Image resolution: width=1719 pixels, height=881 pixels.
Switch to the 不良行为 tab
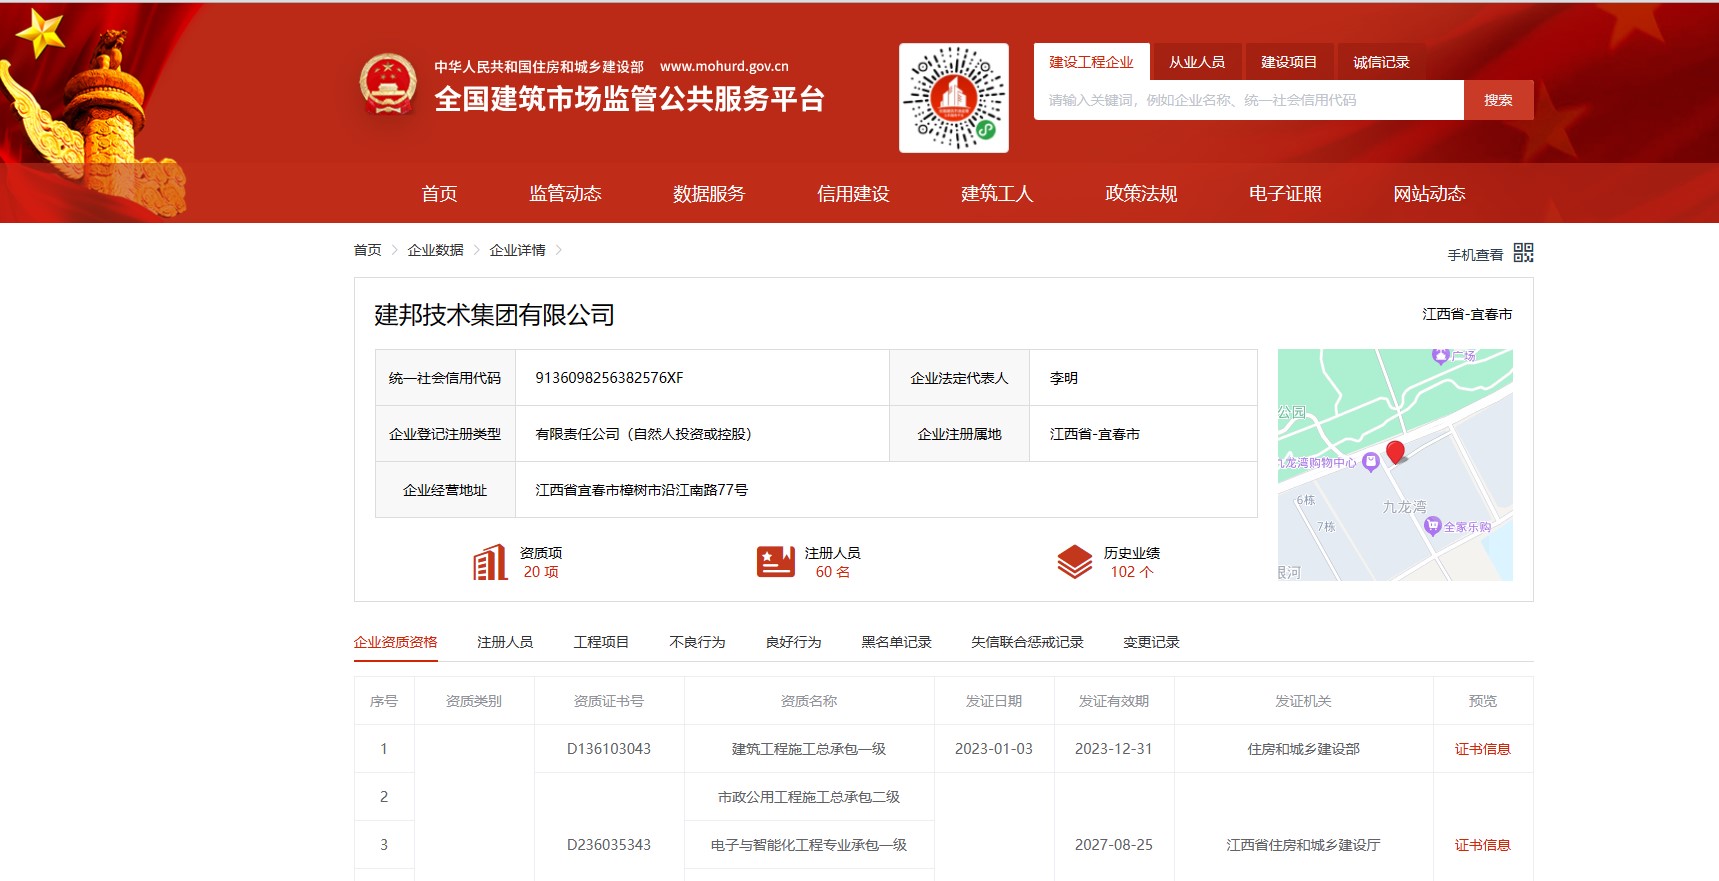tap(697, 642)
